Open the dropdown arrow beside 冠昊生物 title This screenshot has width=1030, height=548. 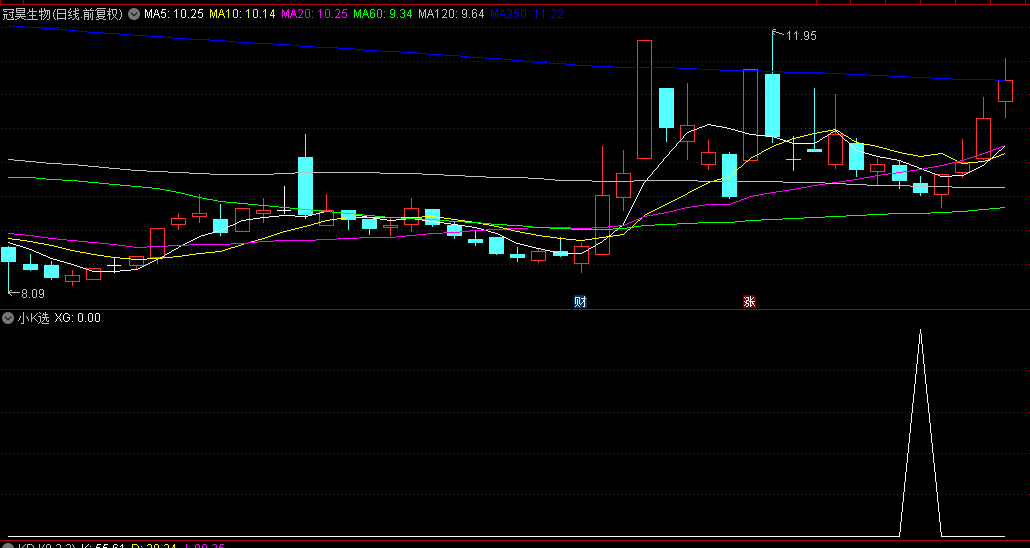134,14
